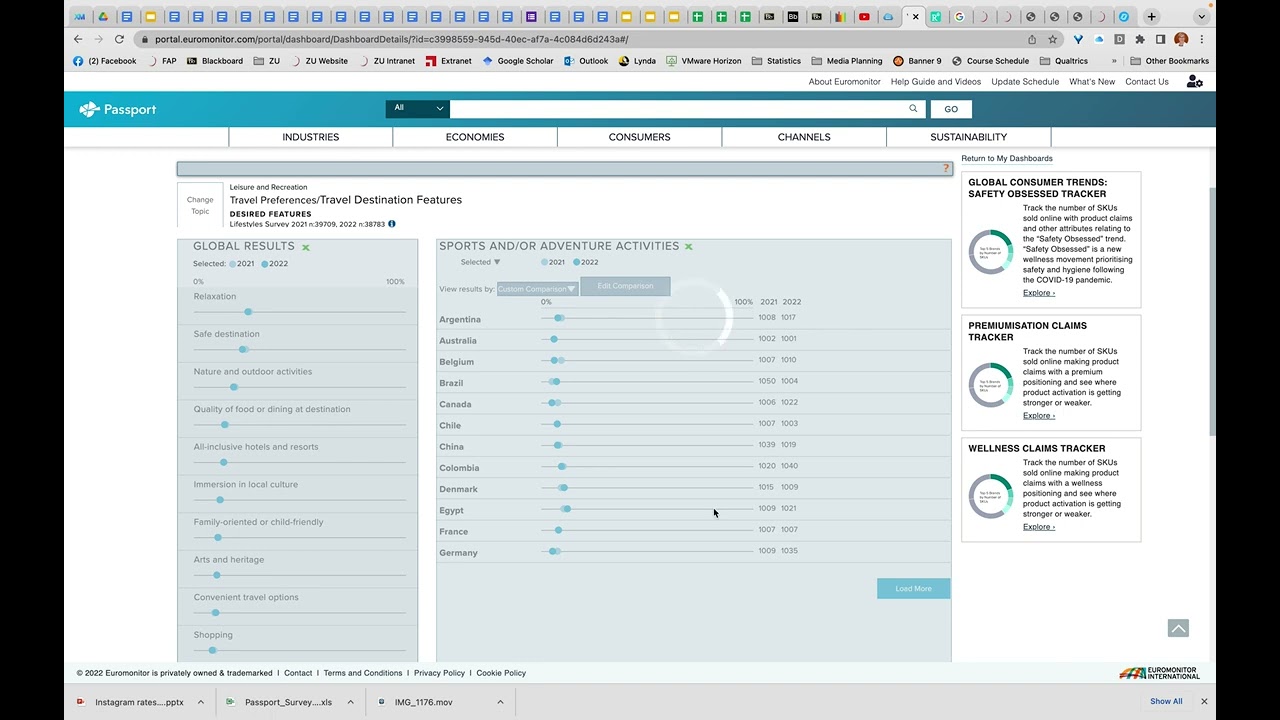Click the Edit Comparison button
Image resolution: width=1280 pixels, height=720 pixels.
click(x=625, y=286)
